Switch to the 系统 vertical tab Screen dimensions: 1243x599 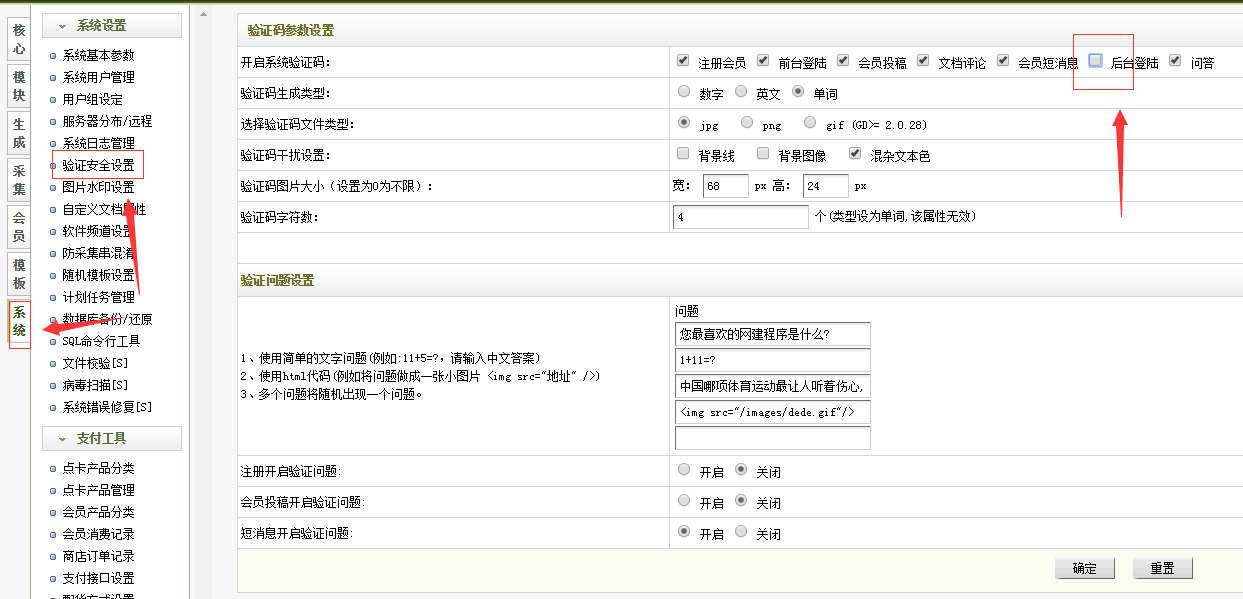point(19,322)
